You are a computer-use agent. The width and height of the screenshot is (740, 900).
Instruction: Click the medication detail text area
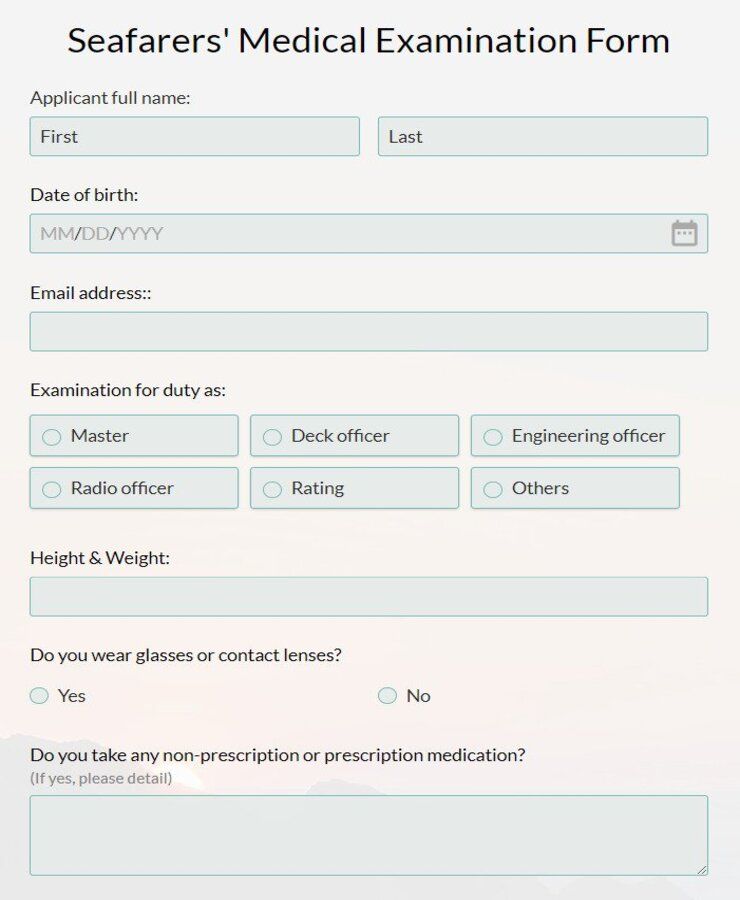click(368, 833)
